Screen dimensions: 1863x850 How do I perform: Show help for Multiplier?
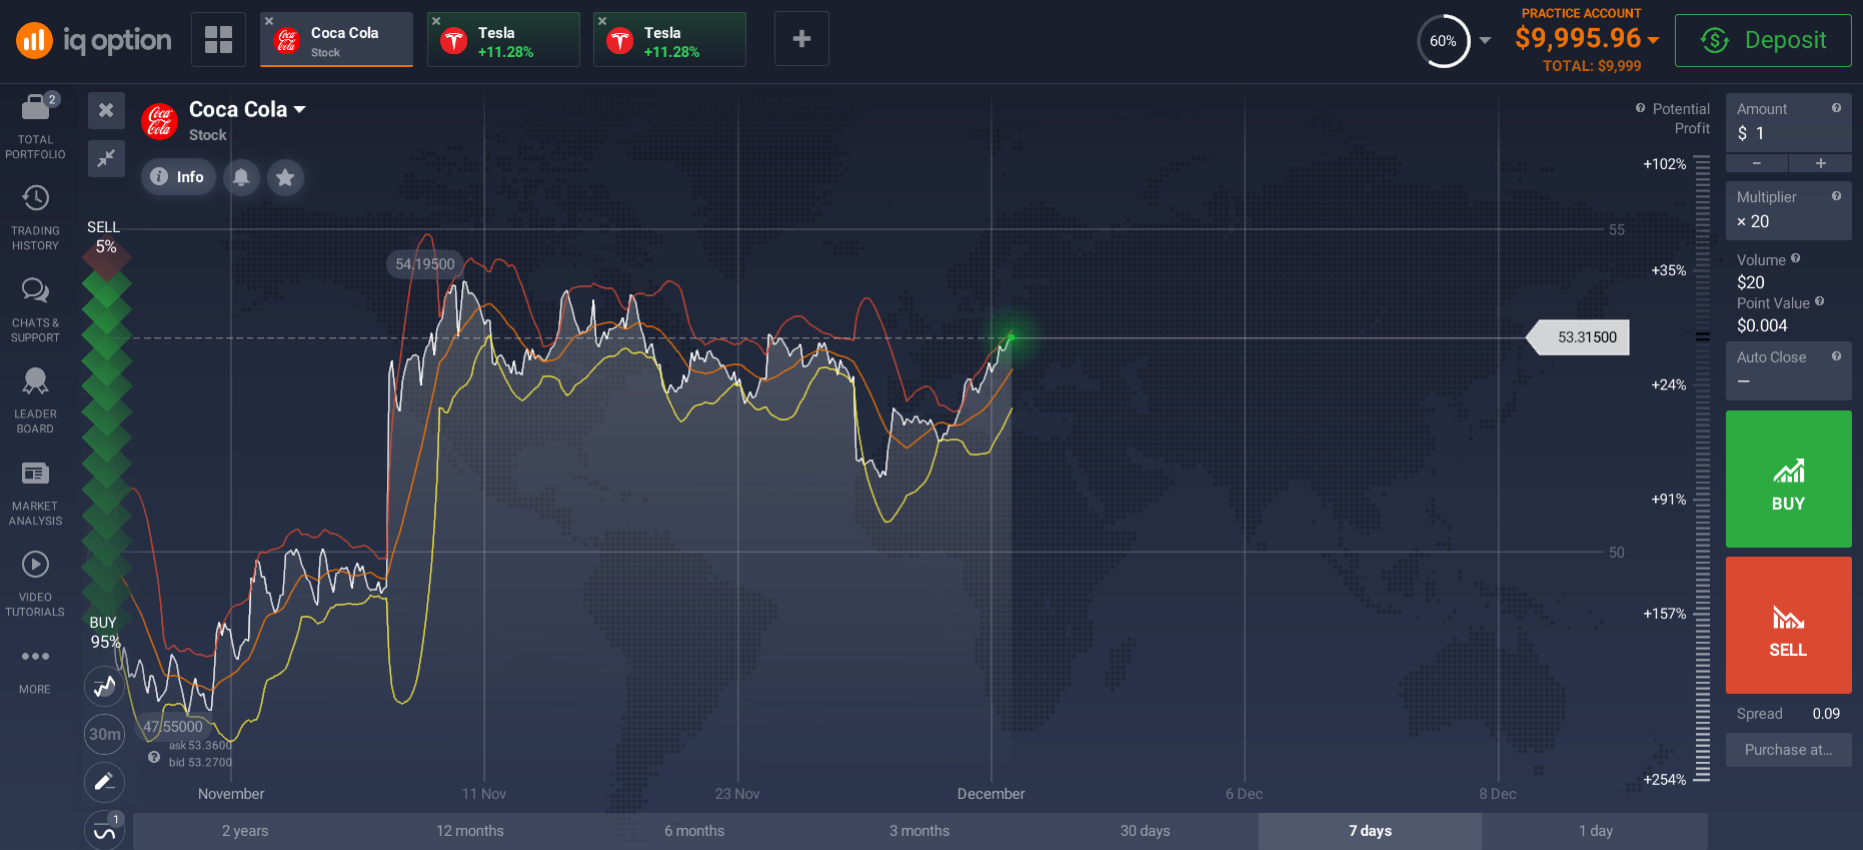pos(1836,196)
